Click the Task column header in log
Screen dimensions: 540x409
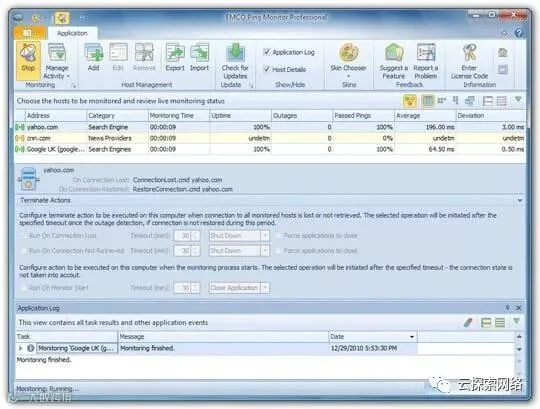(x=66, y=337)
